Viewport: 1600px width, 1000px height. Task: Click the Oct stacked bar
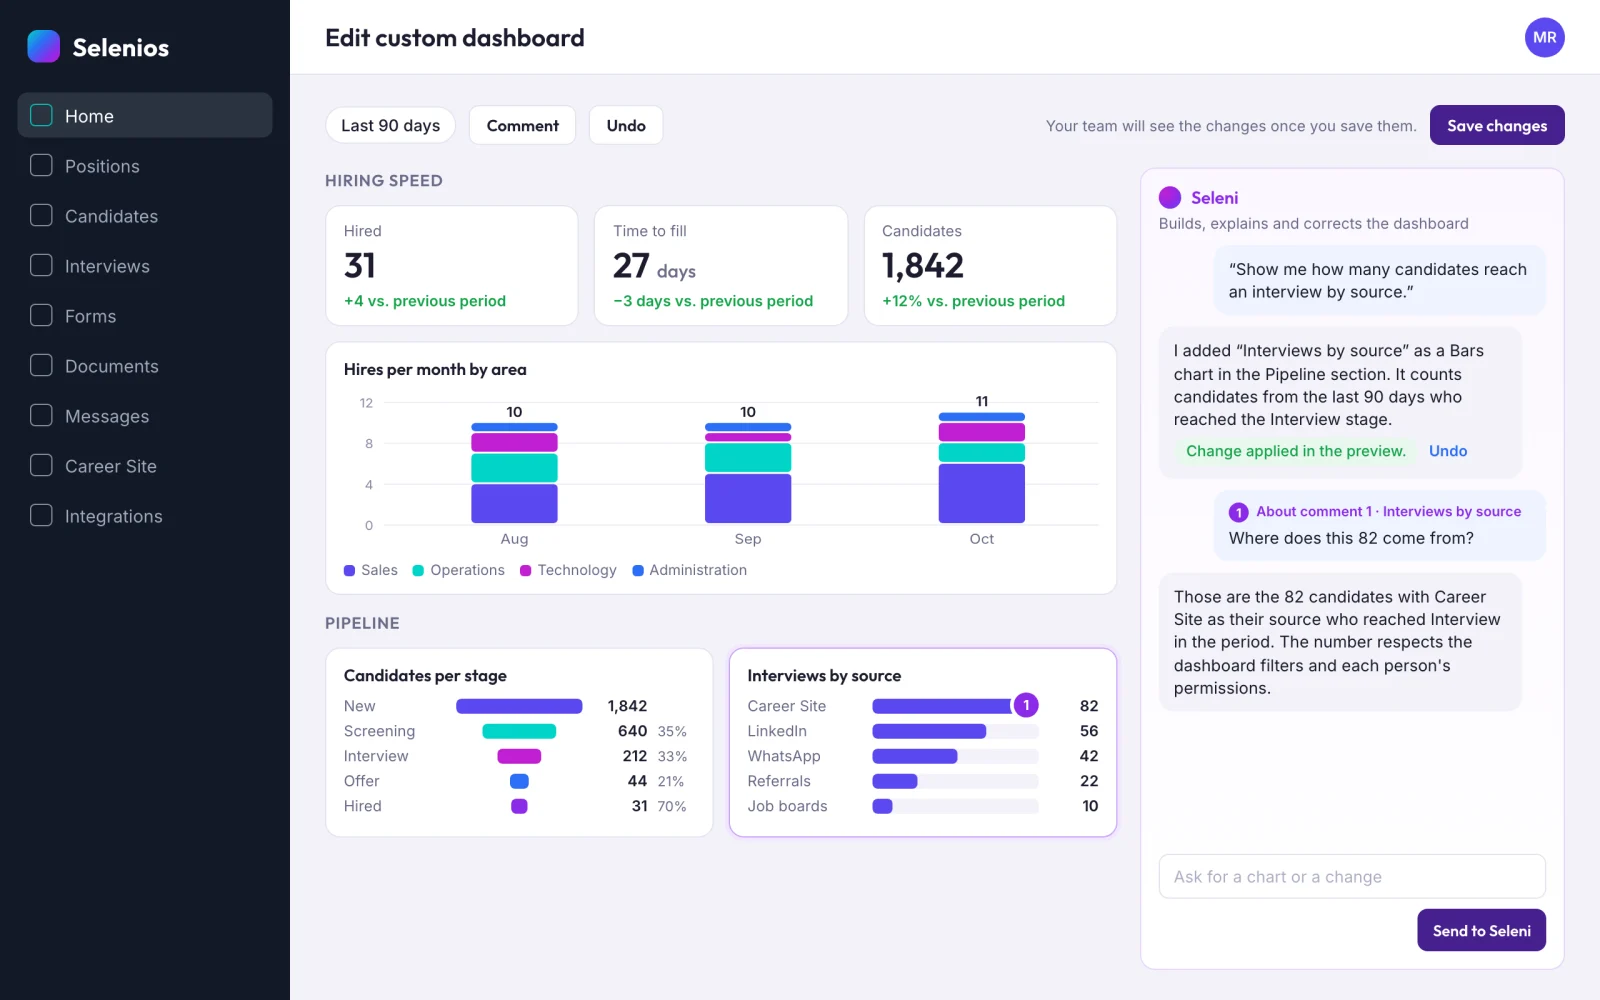tap(982, 468)
